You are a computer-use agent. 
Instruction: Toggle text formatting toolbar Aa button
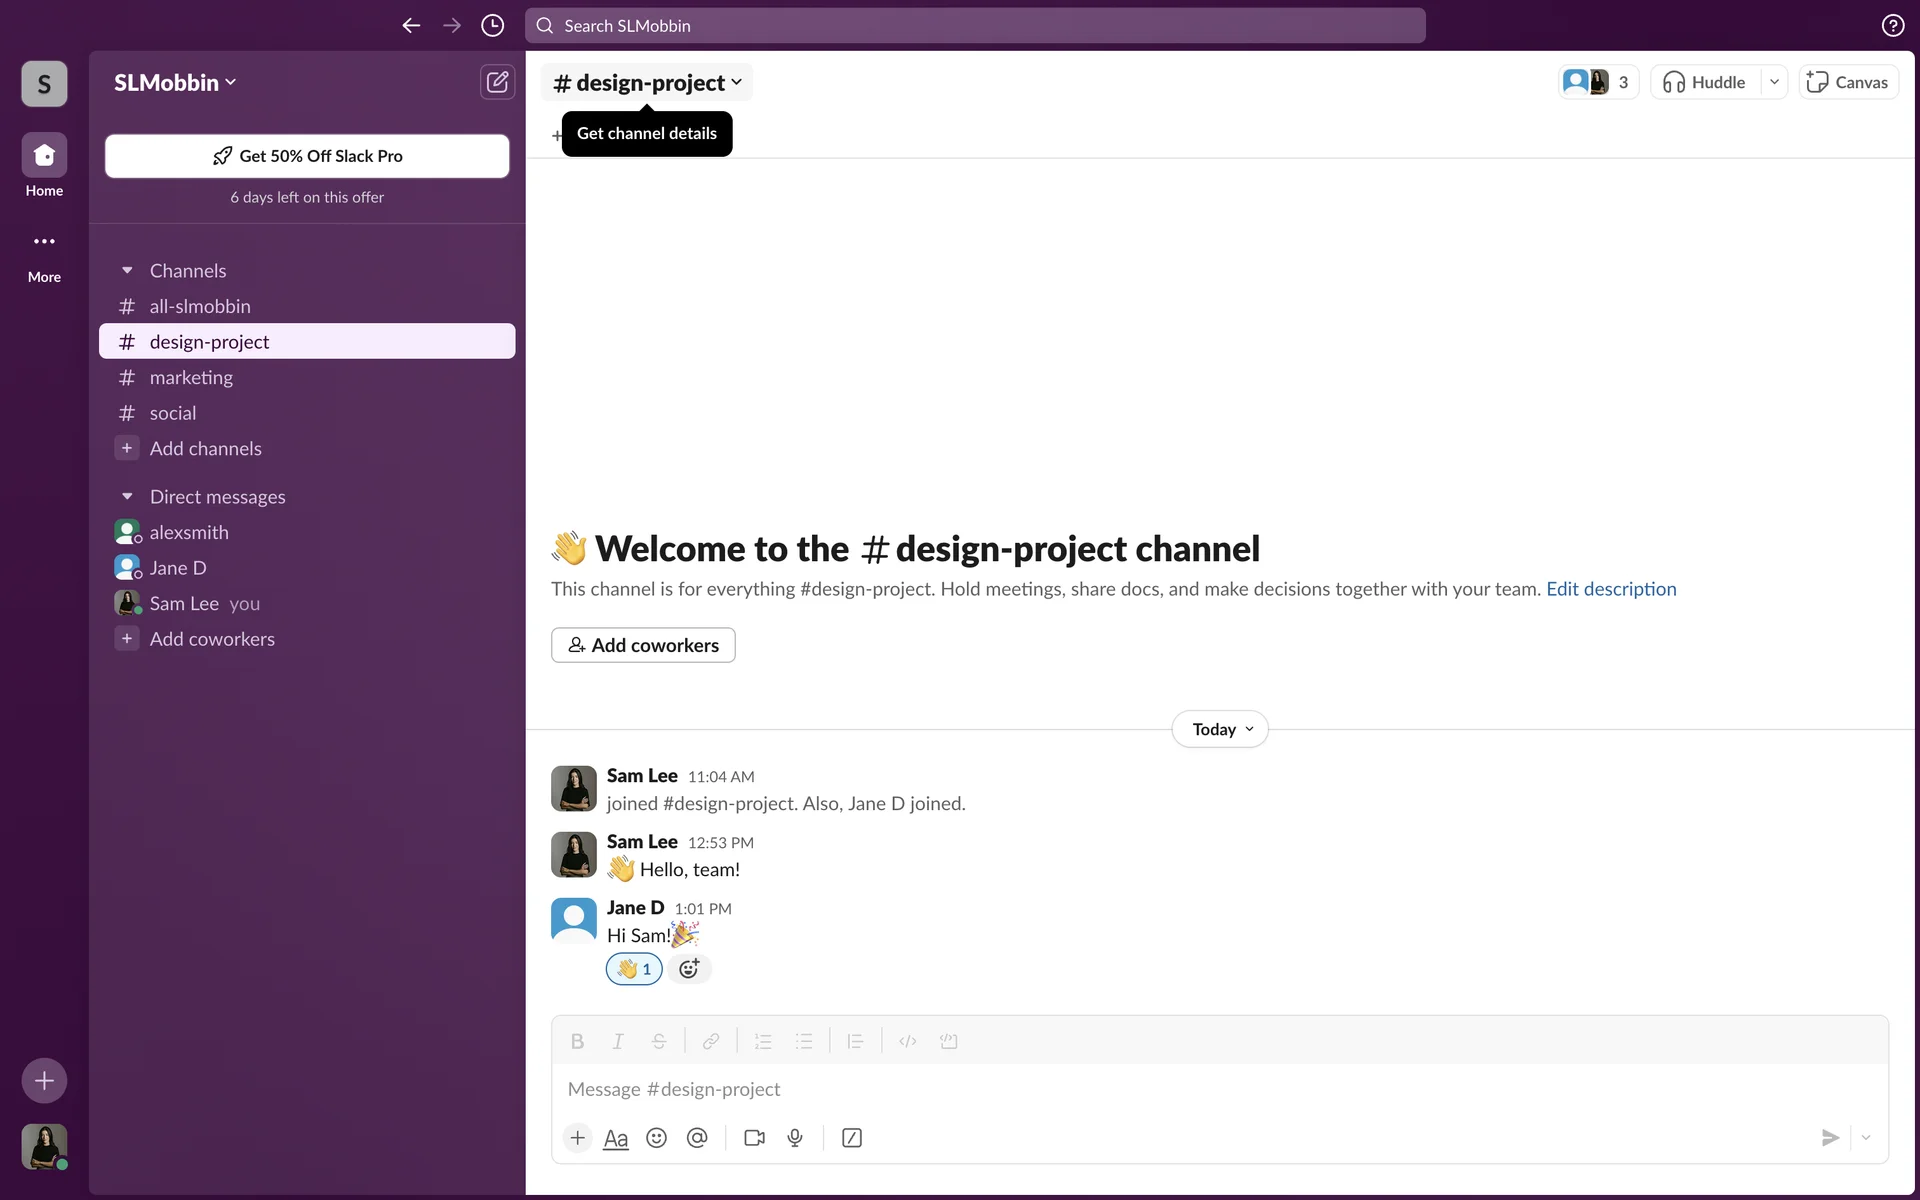pos(616,1138)
